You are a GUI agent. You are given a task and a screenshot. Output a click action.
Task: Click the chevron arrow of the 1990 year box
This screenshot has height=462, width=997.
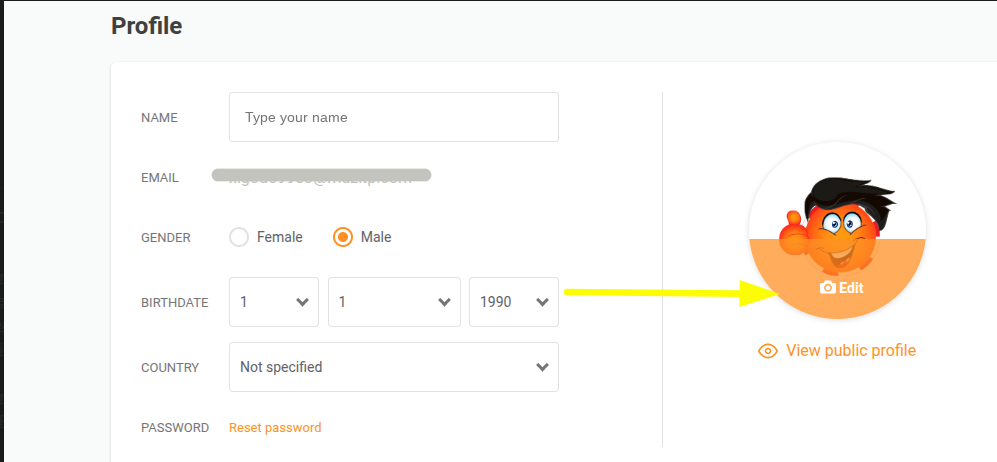coord(542,302)
